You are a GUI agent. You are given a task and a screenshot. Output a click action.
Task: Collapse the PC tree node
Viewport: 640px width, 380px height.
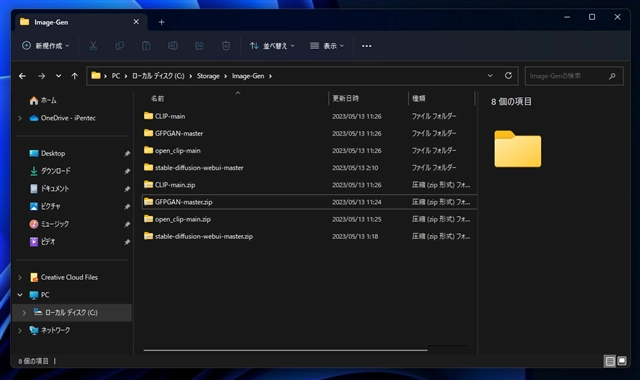coord(20,295)
